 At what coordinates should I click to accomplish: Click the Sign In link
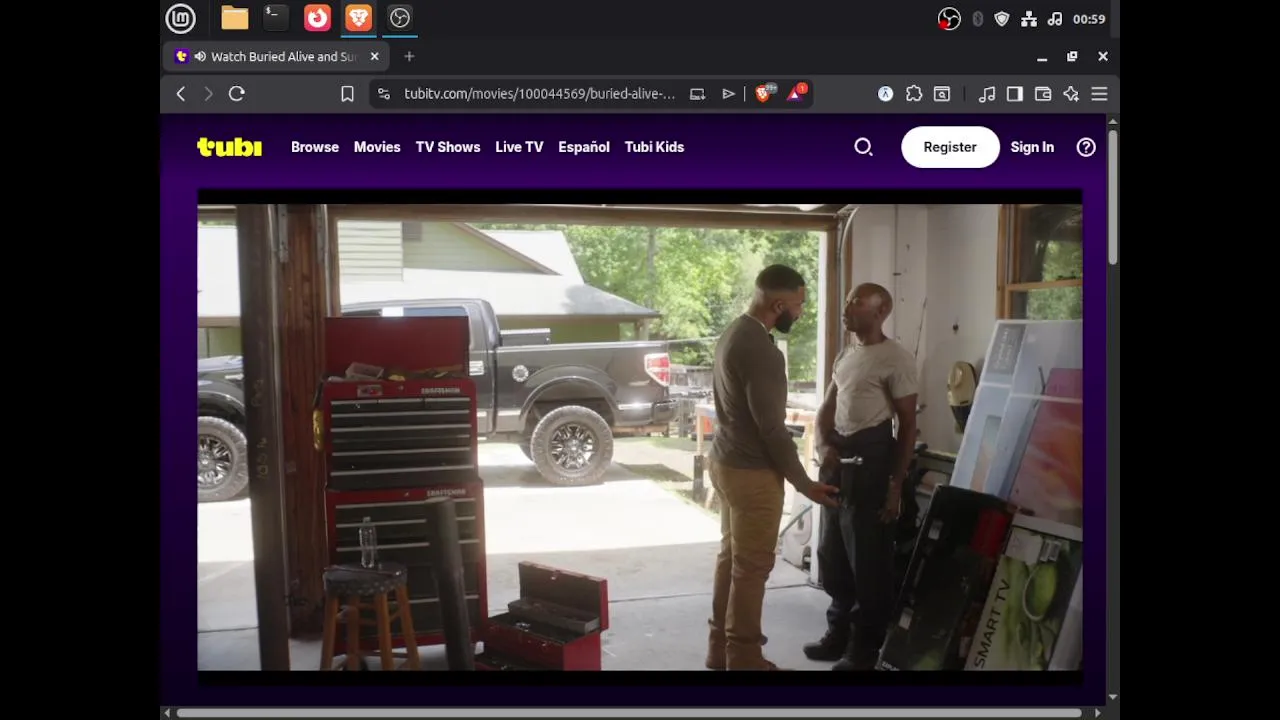tap(1032, 147)
